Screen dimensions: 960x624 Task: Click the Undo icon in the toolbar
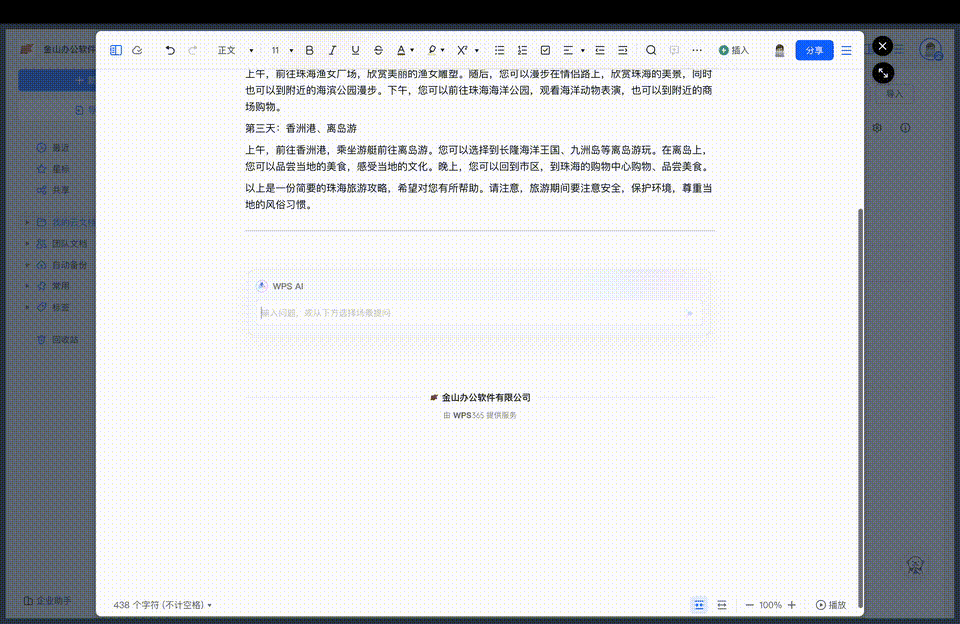[x=168, y=49]
